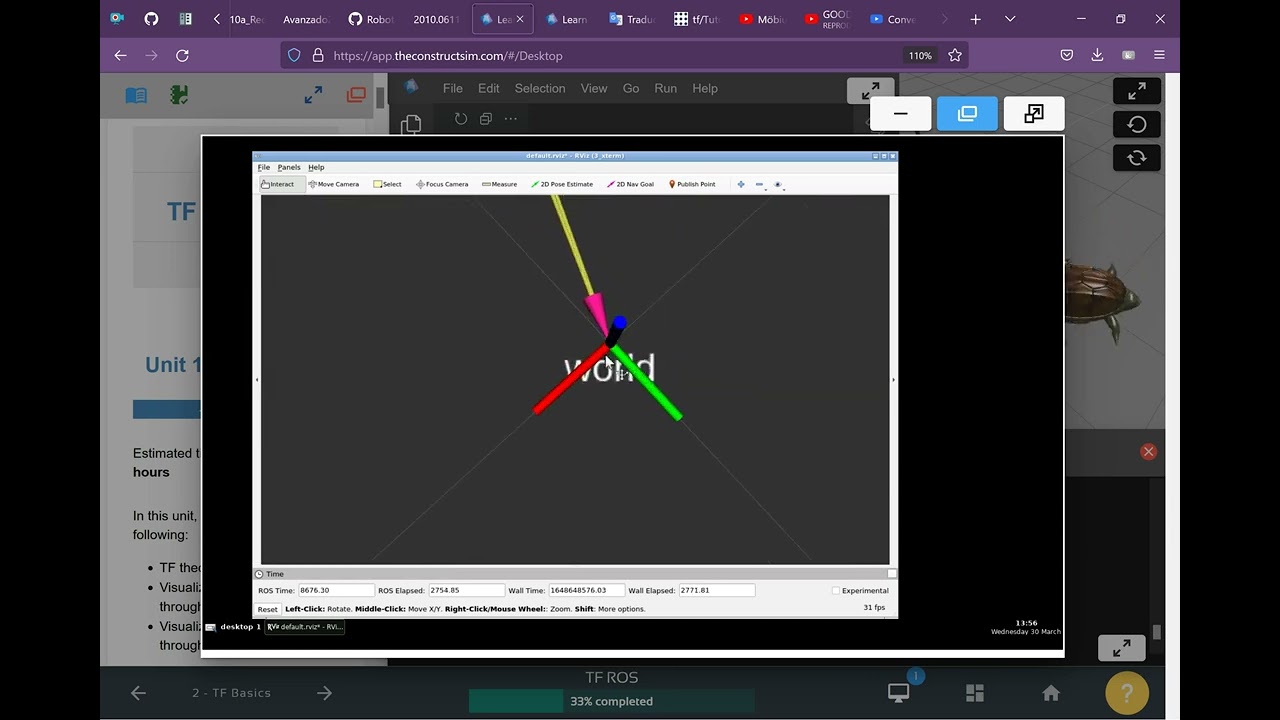Click the Wall Elapsed field
The height and width of the screenshot is (720, 1280).
click(717, 591)
